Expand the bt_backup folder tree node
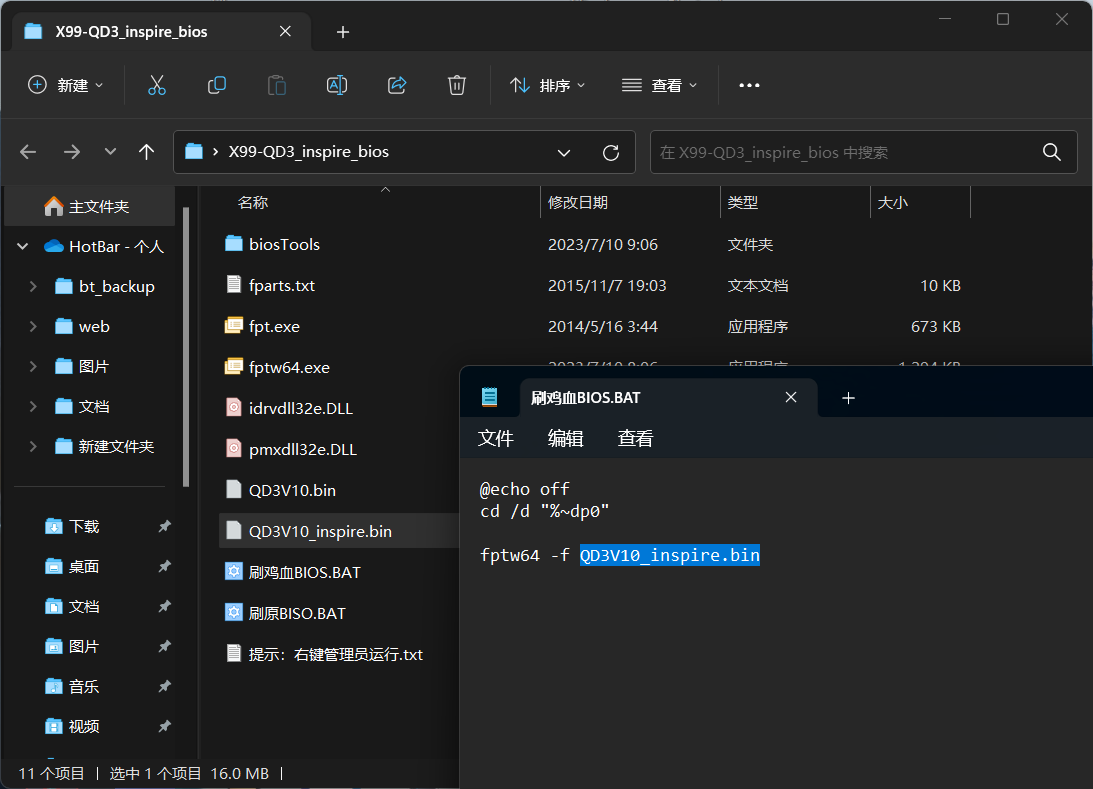 [34, 287]
